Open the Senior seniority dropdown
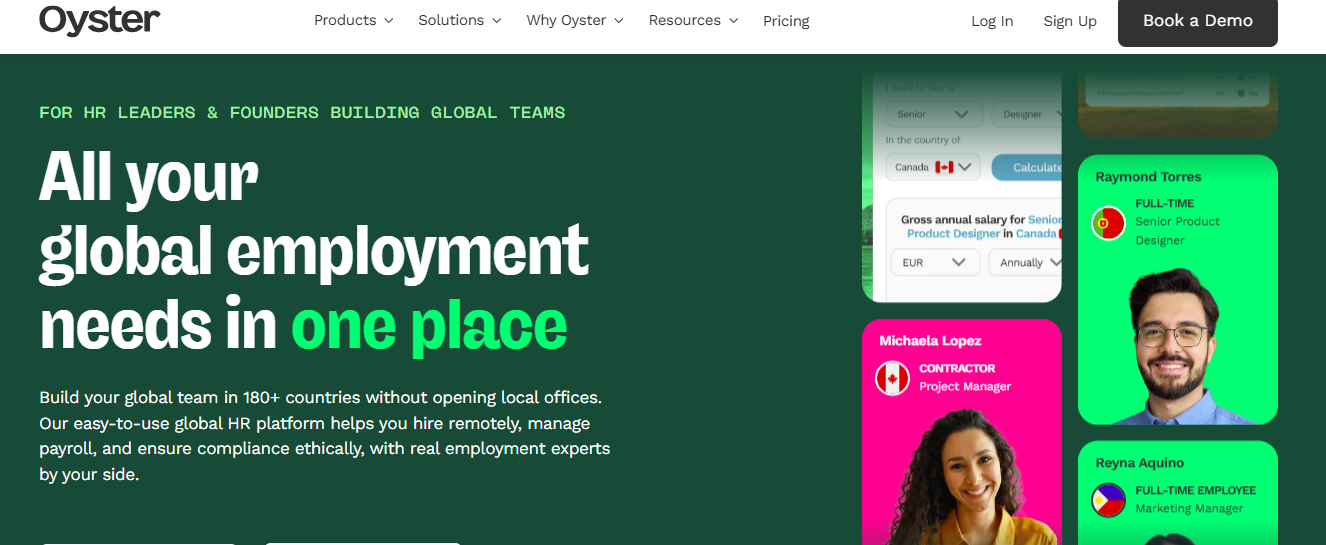Viewport: 1326px width, 545px height. click(x=933, y=114)
